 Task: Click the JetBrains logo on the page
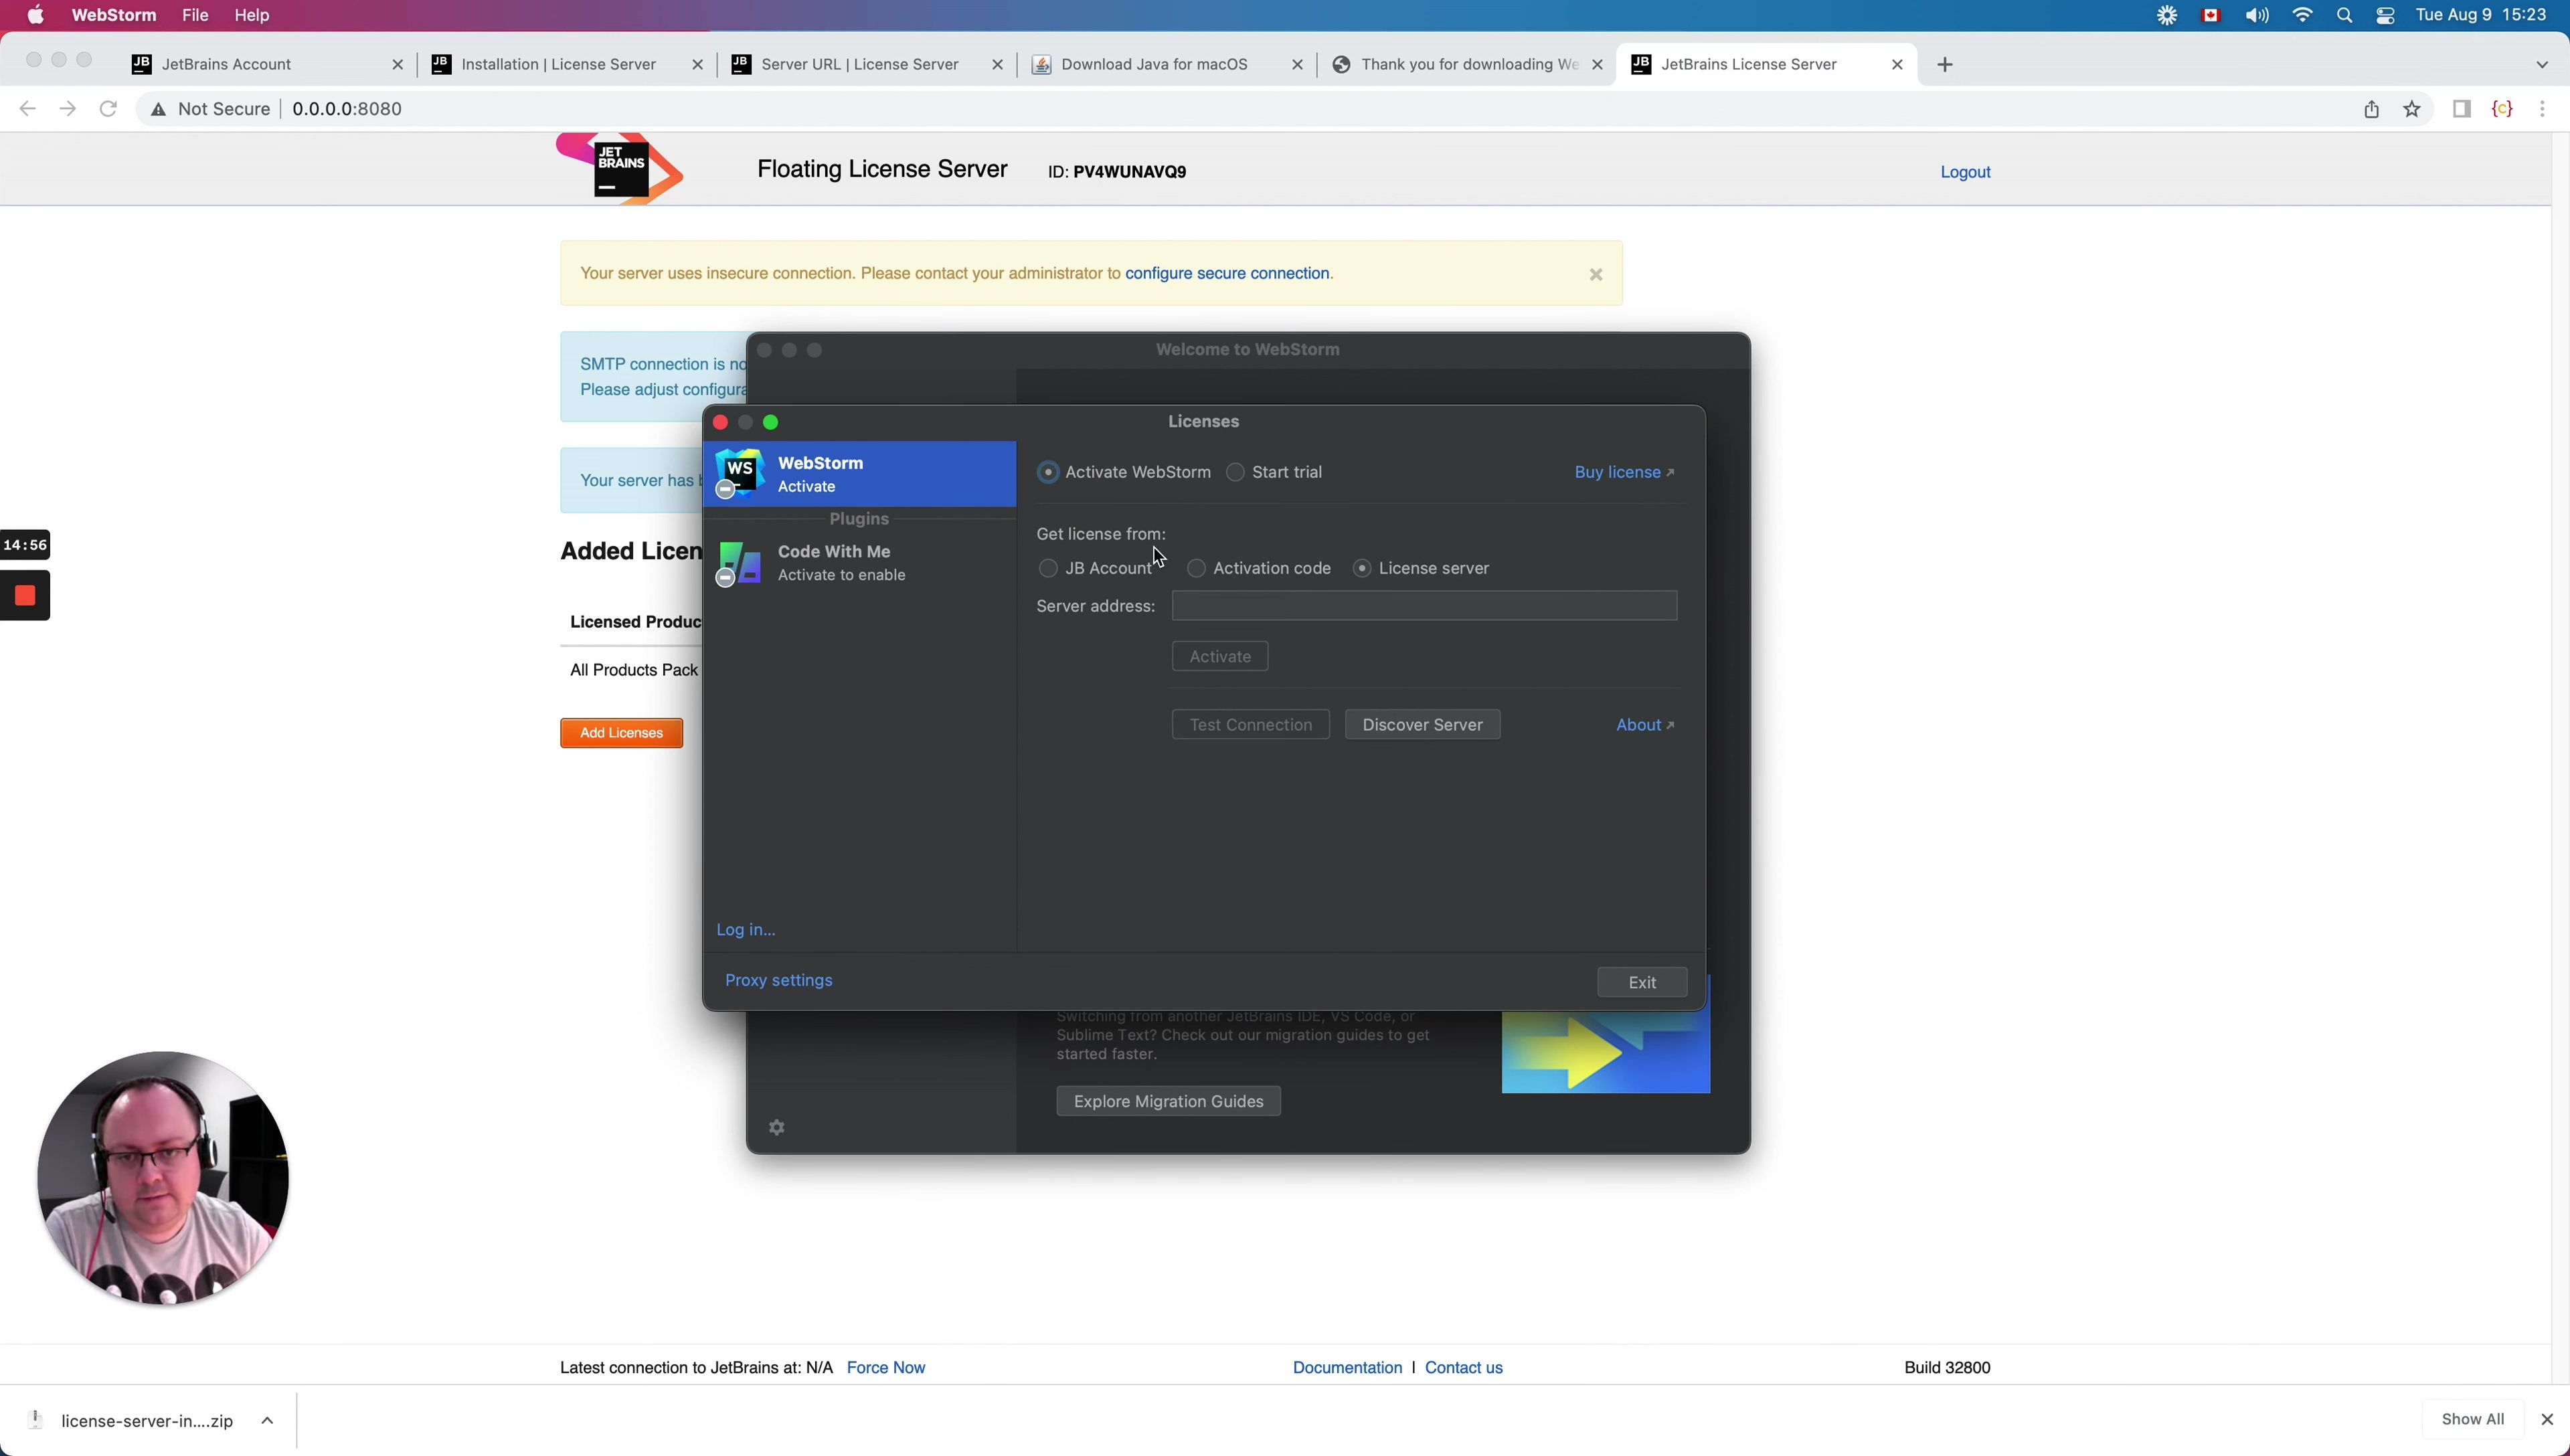619,169
